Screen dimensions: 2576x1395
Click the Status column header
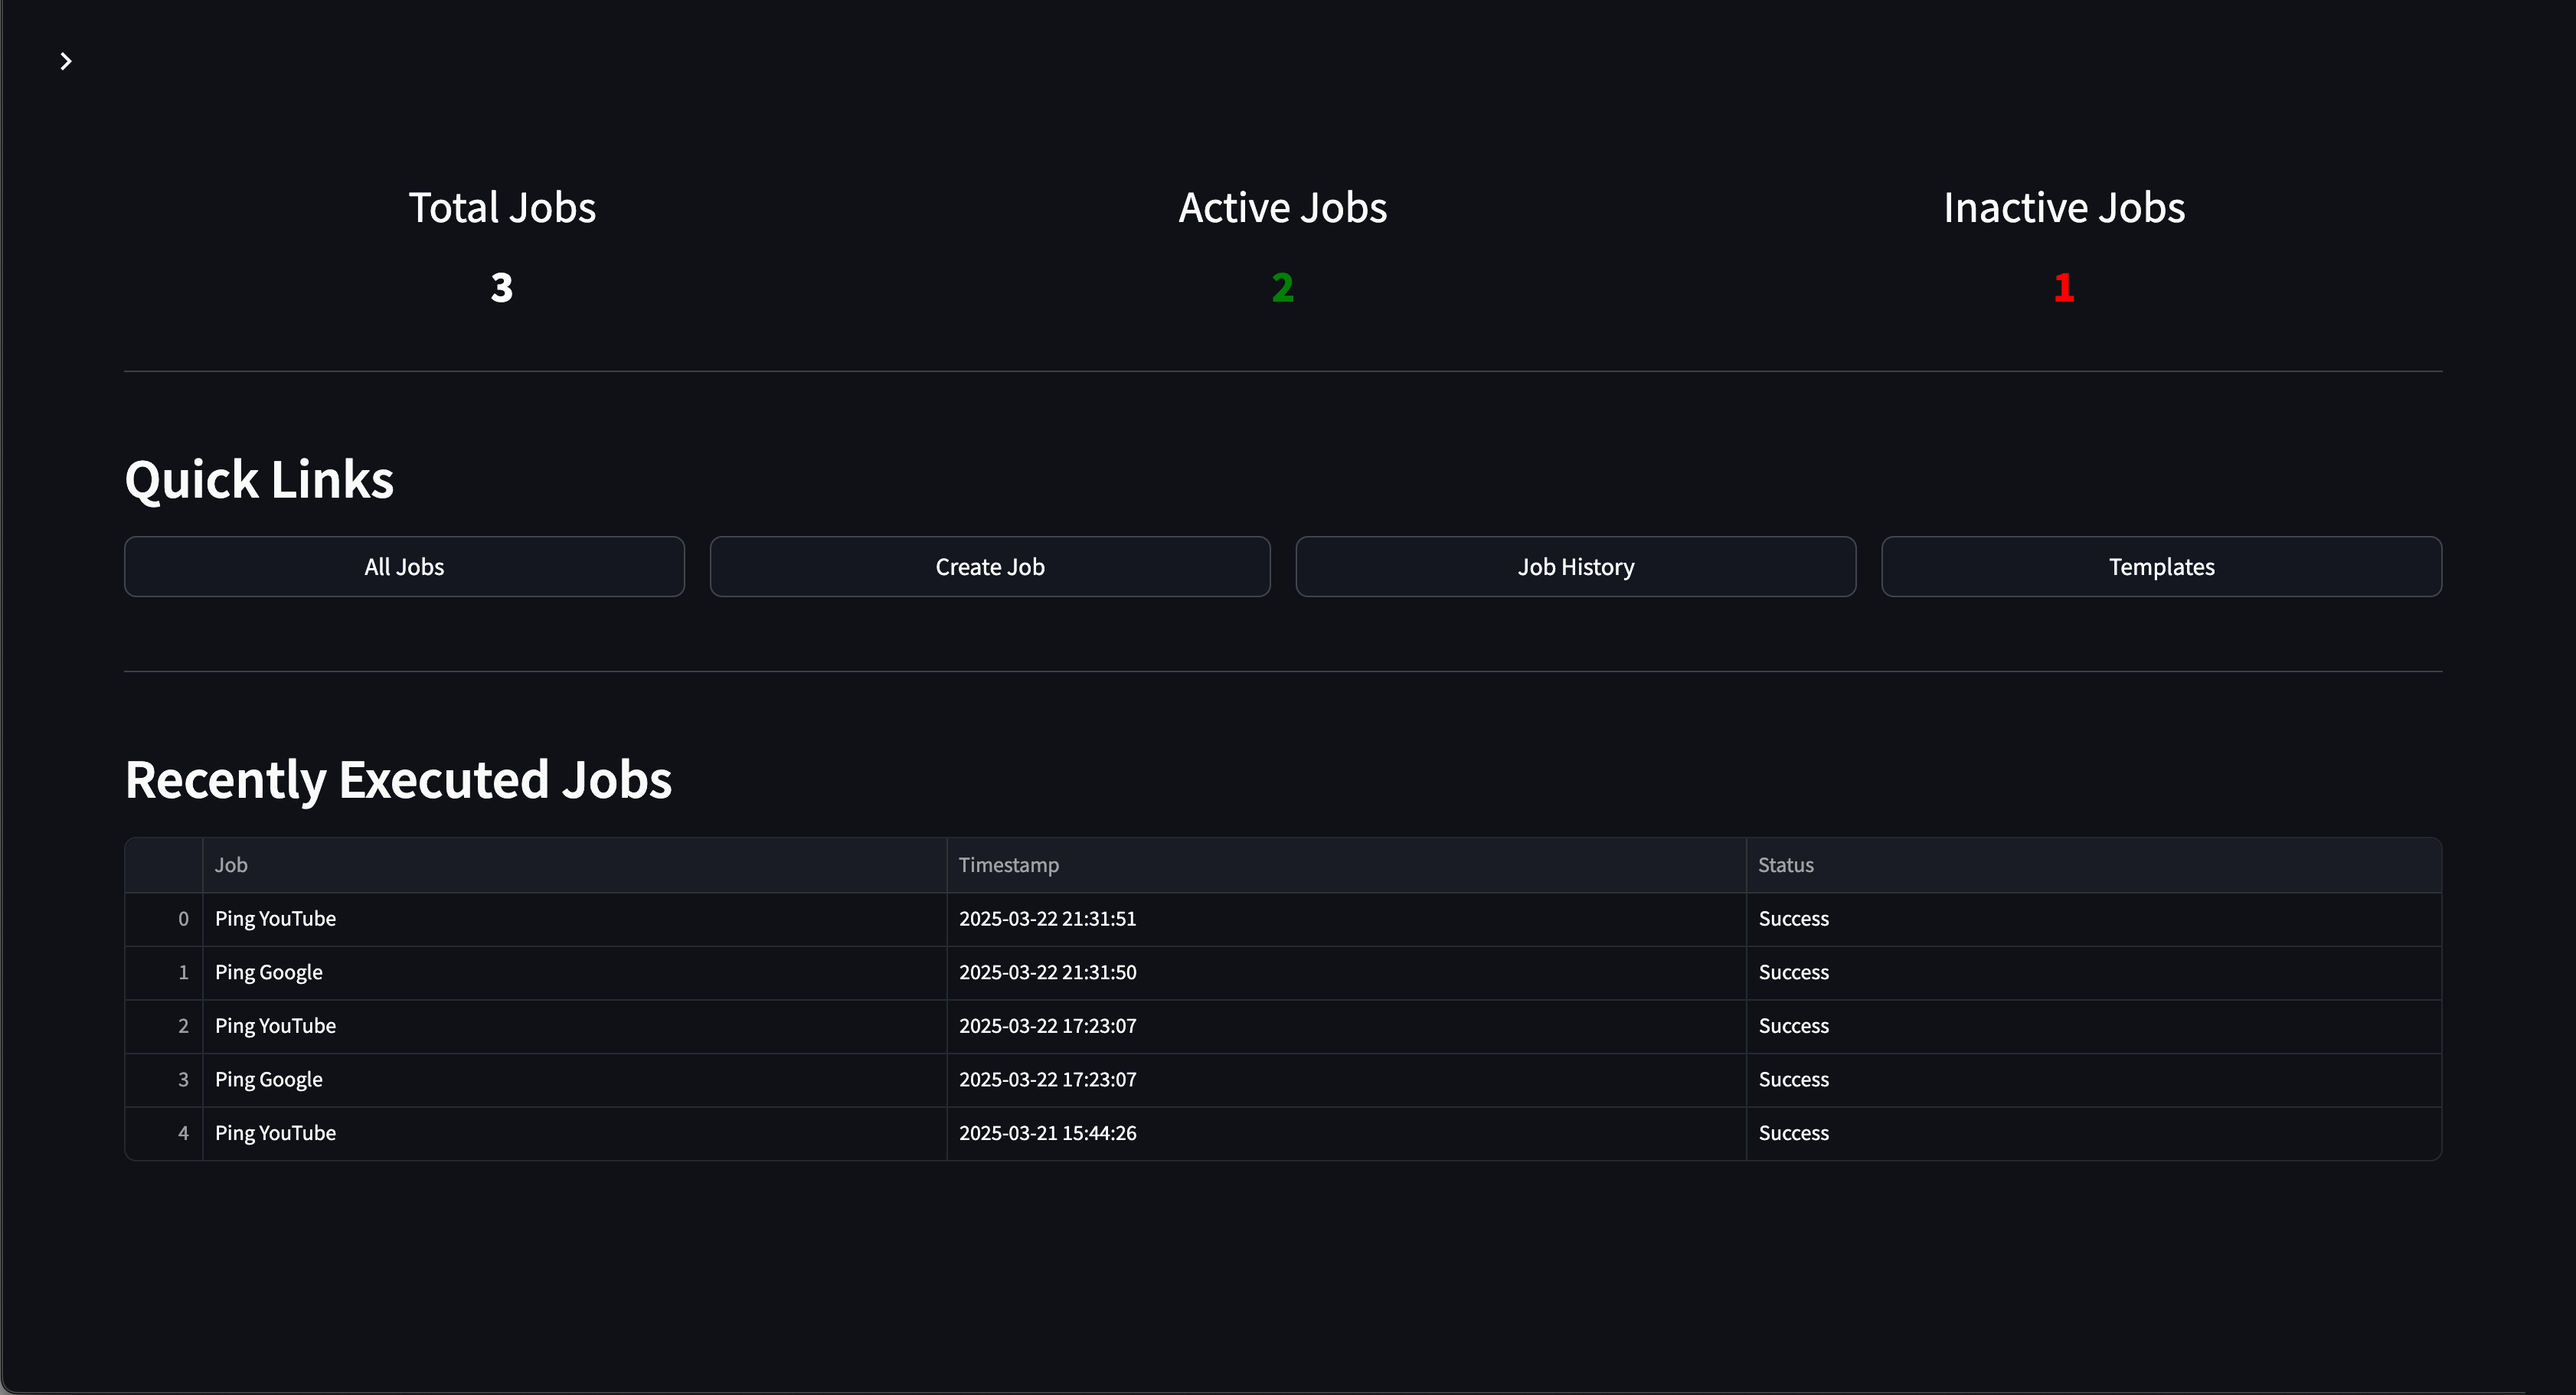1785,865
